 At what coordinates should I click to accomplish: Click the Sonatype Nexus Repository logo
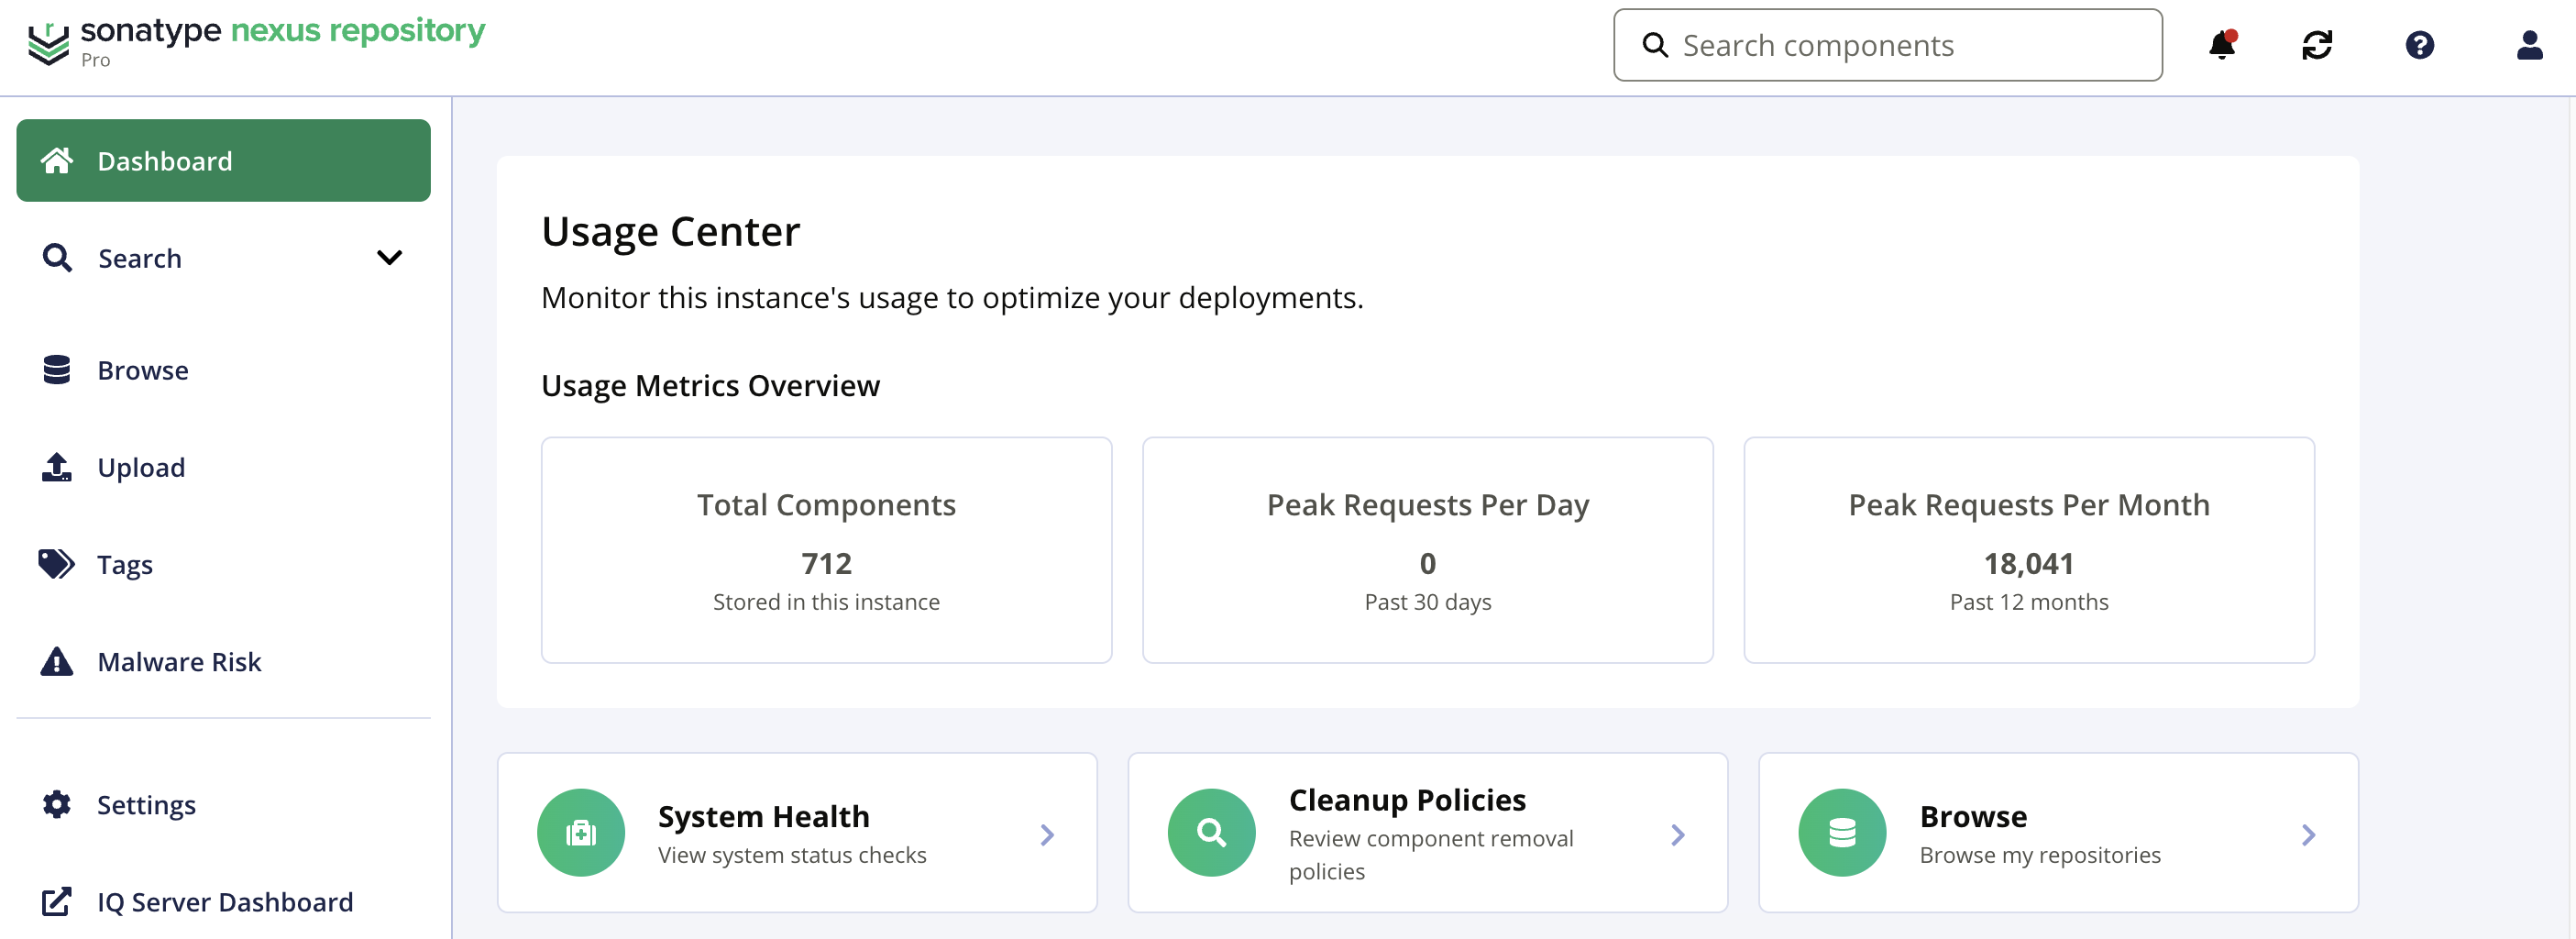pos(256,42)
